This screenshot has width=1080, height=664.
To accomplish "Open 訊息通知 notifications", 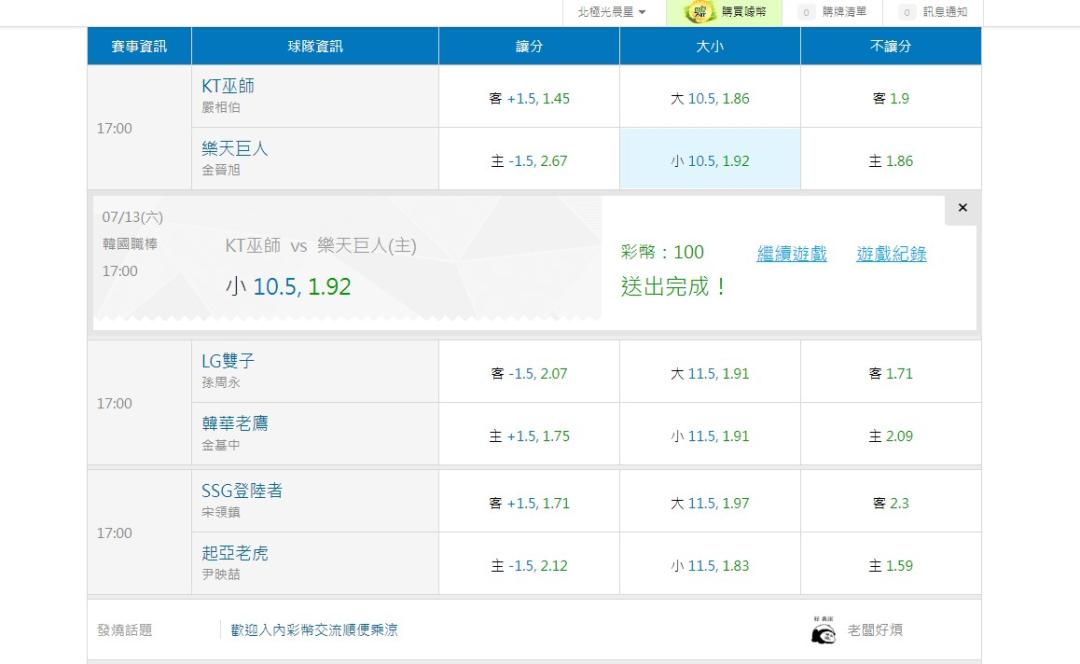I will 933,12.
